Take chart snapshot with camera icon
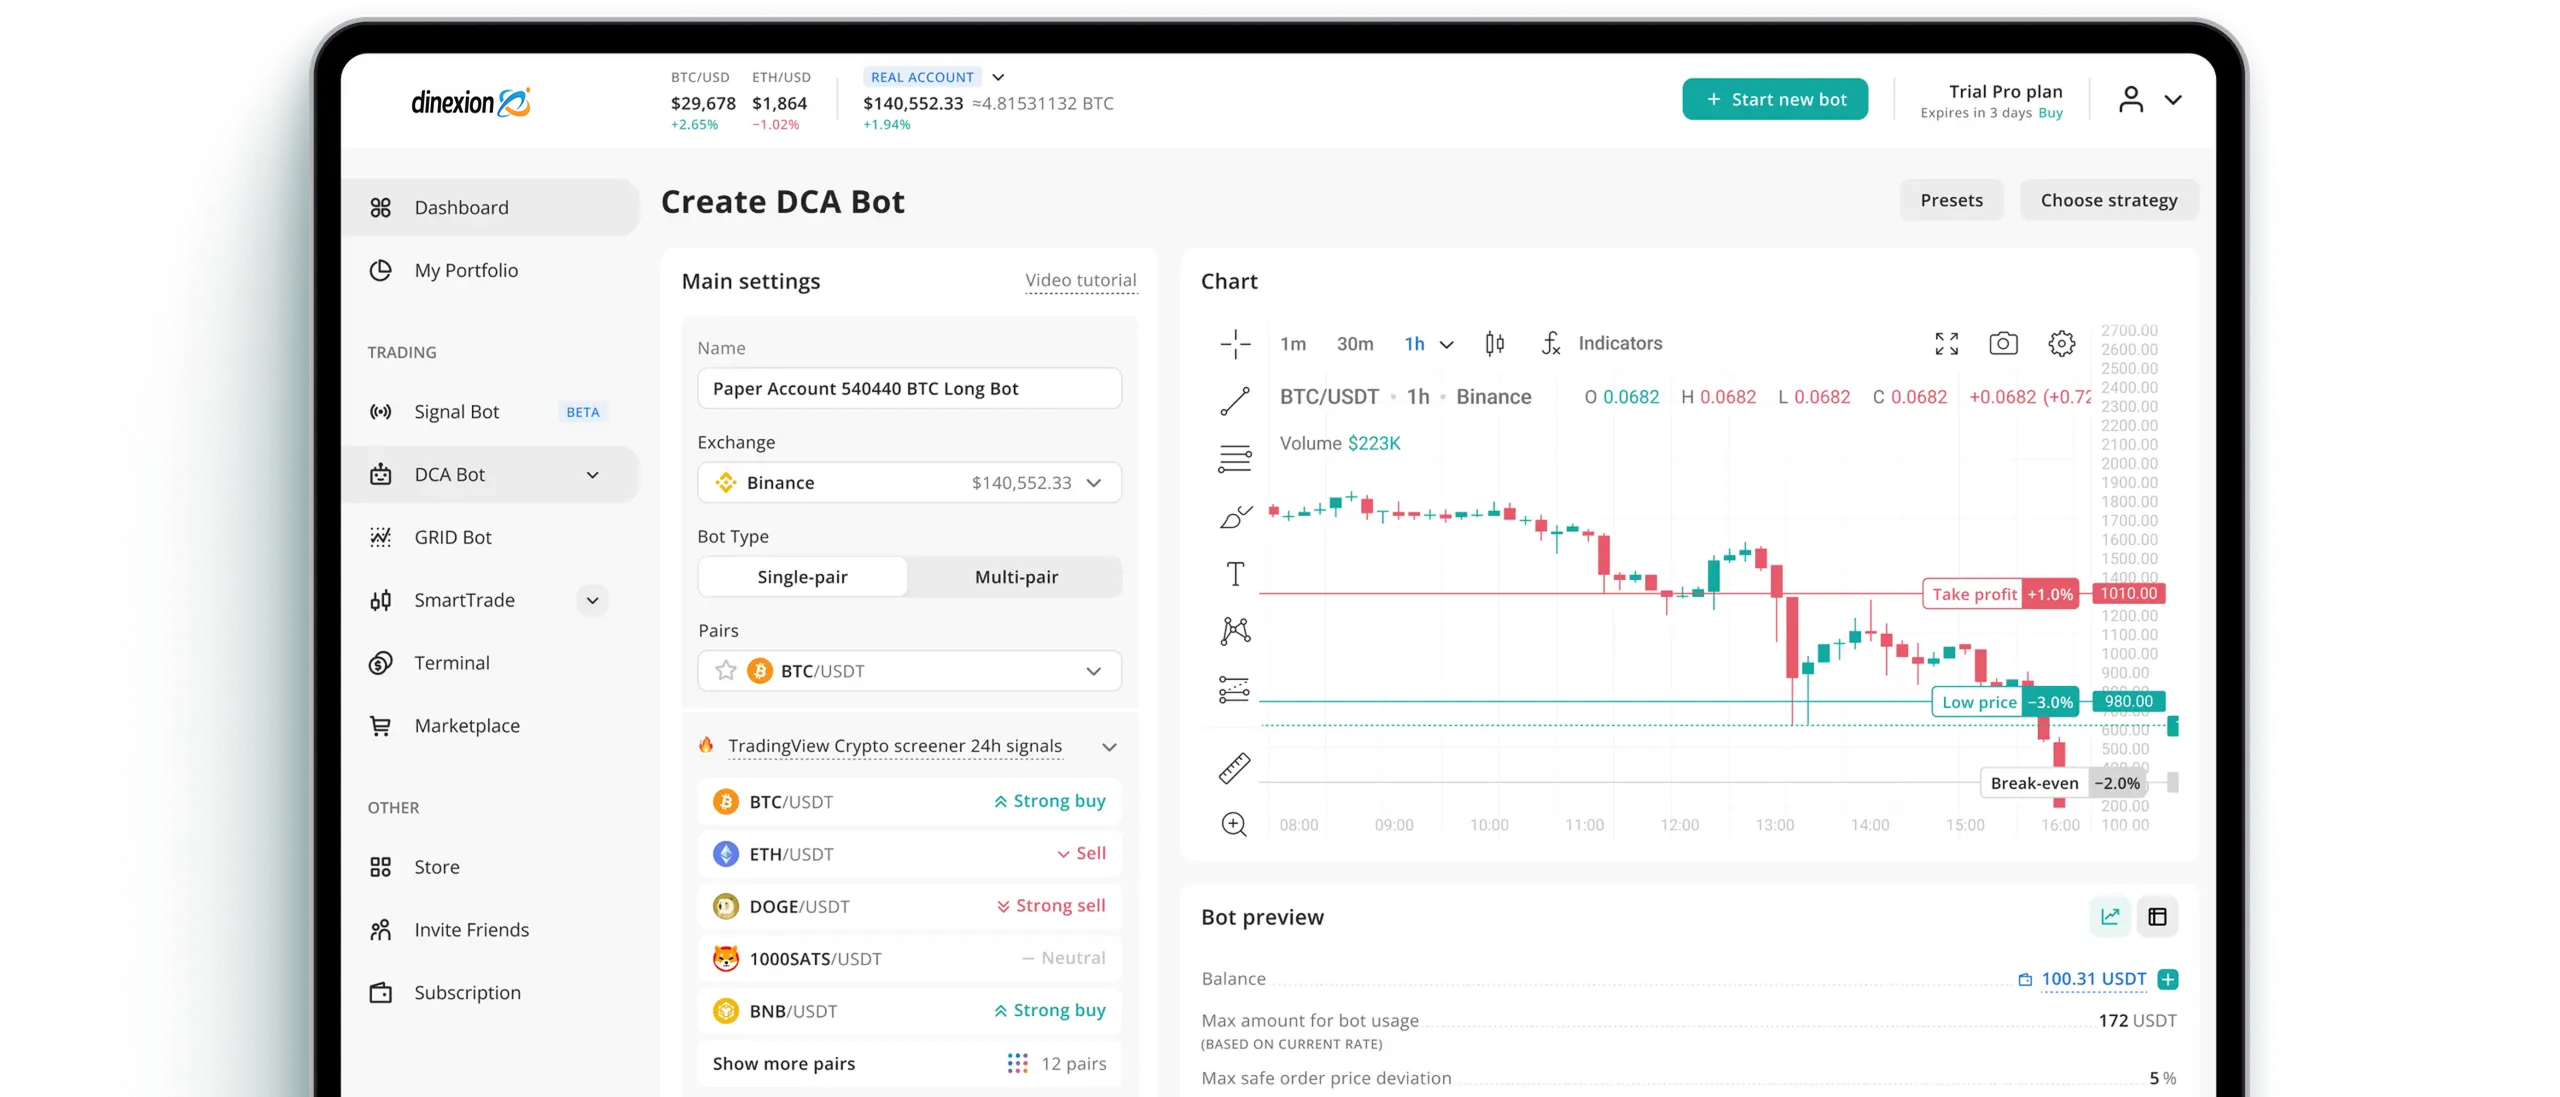 pyautogui.click(x=2003, y=344)
